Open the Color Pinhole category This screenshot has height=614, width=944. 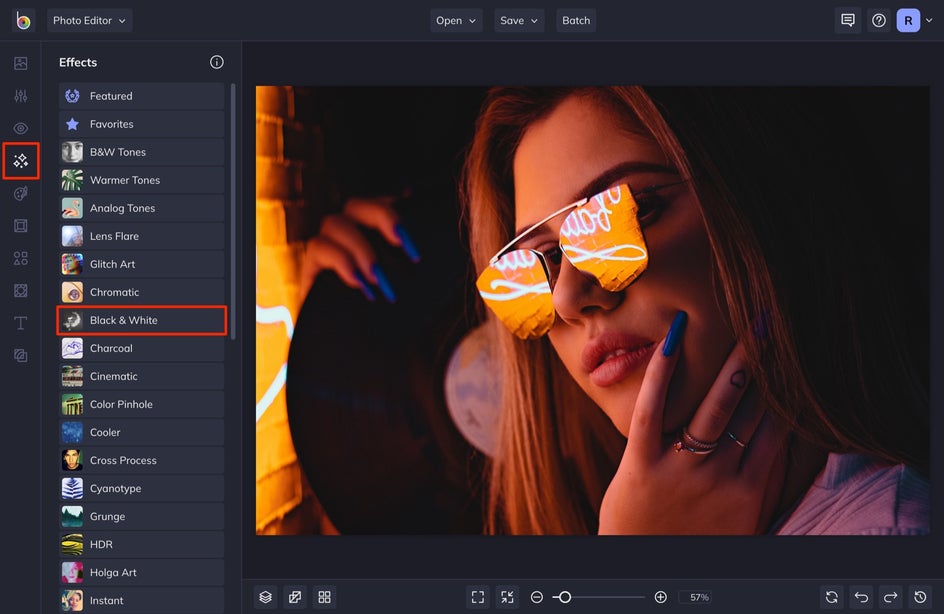coord(141,405)
